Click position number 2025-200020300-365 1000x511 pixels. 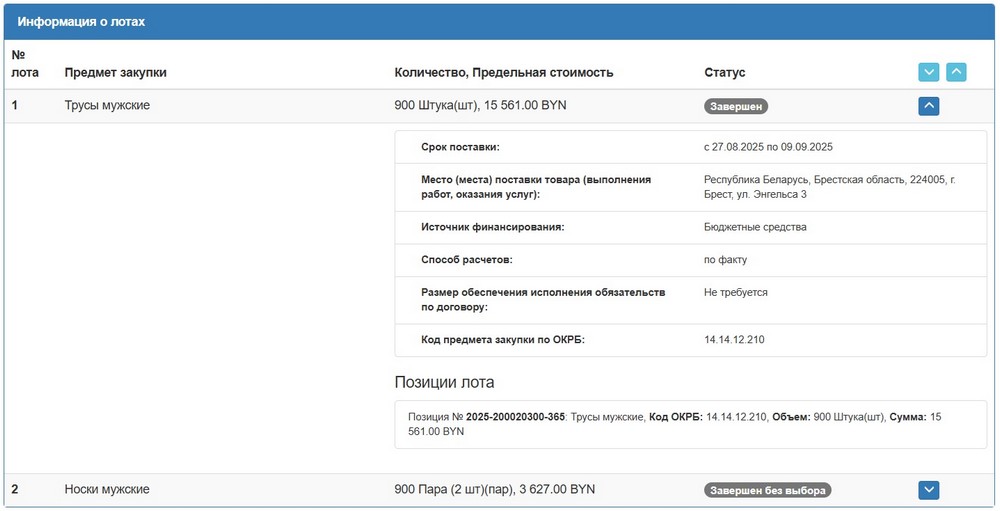(515, 416)
